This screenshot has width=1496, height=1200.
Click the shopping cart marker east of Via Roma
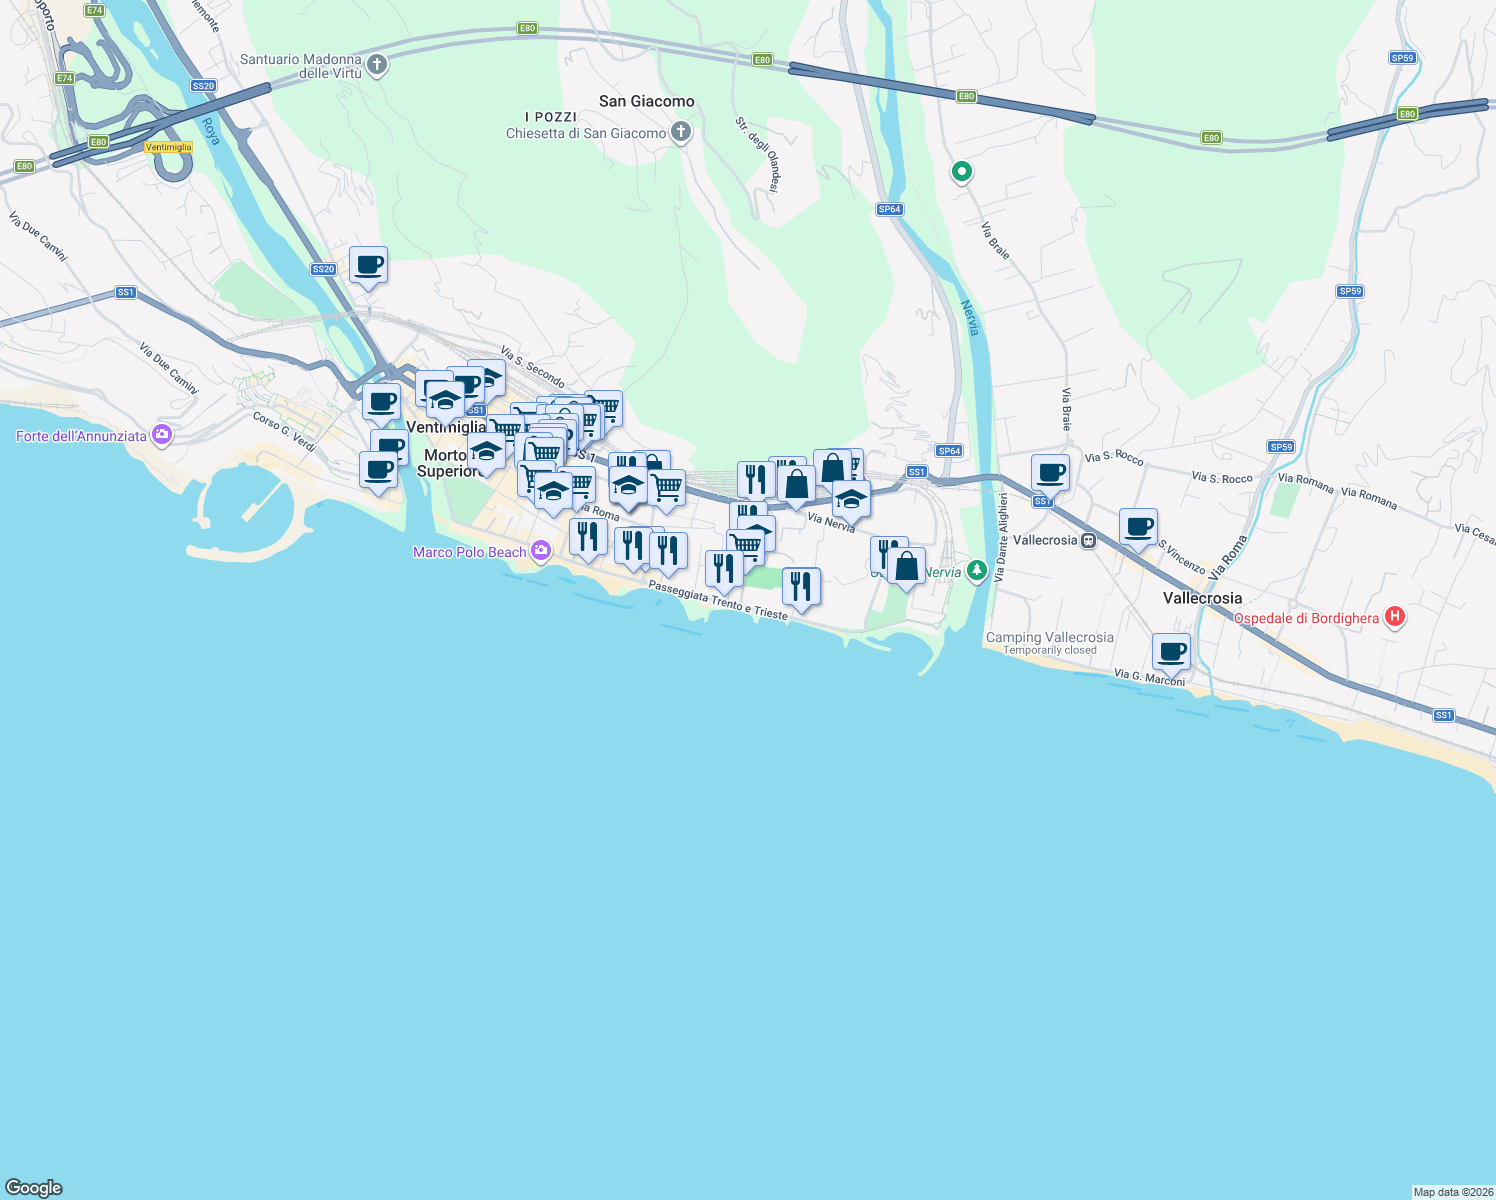[666, 485]
